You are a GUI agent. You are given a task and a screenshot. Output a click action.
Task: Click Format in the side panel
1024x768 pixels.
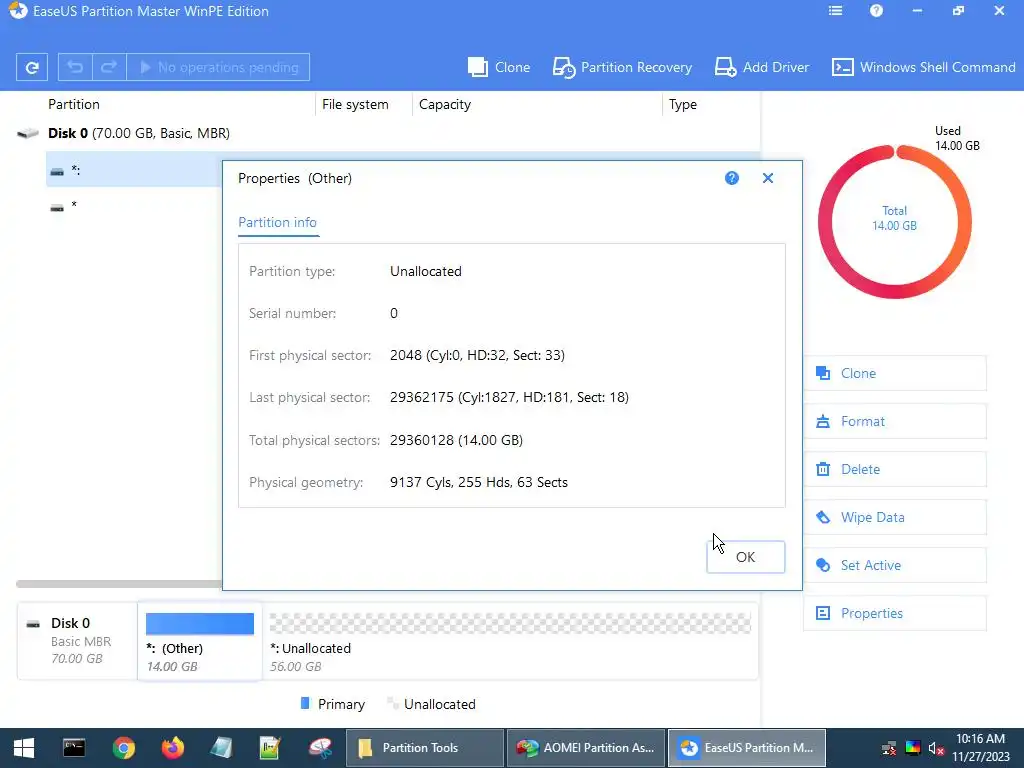tap(895, 421)
